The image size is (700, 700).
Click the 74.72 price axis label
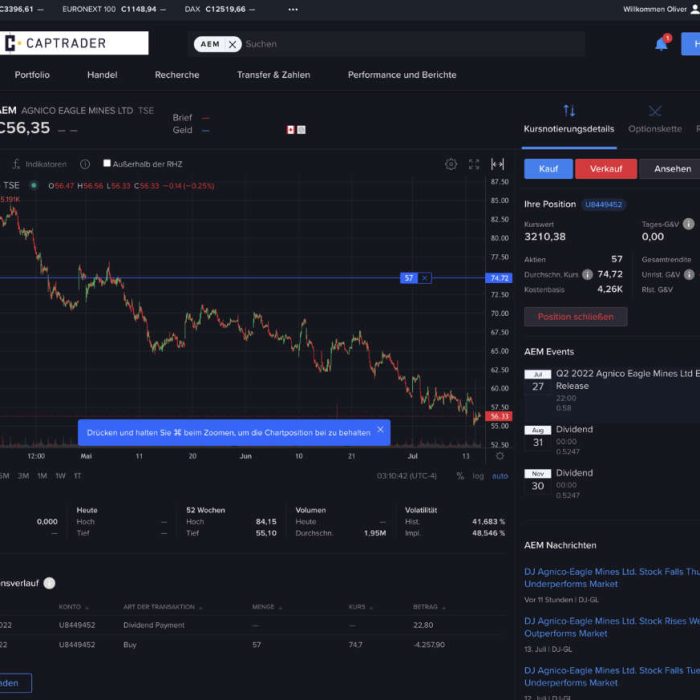499,278
